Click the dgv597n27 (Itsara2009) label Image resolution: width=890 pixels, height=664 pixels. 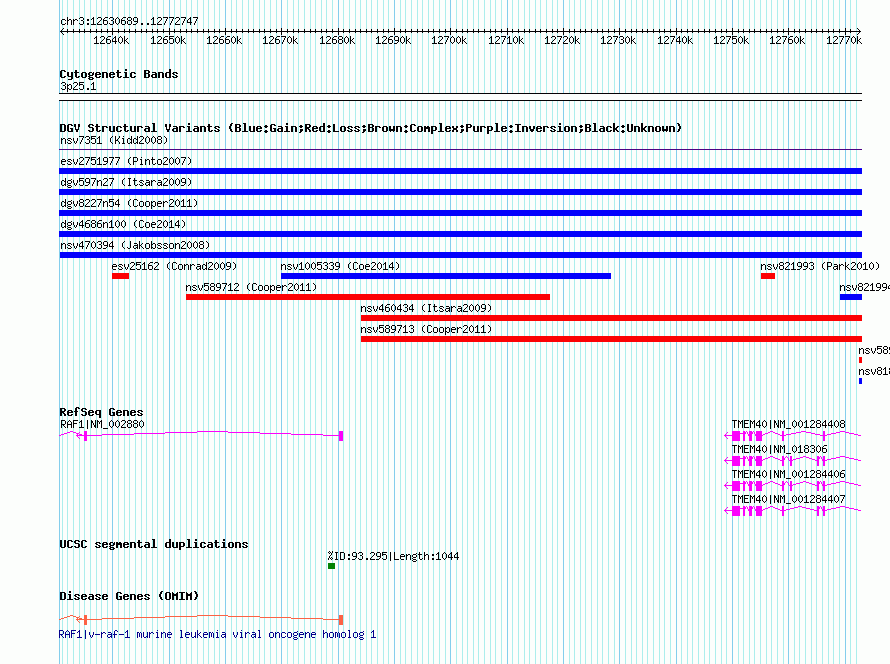[126, 182]
